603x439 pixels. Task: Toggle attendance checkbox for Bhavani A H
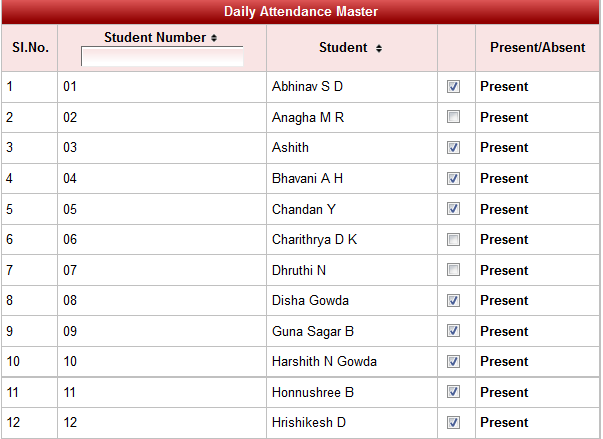(x=454, y=178)
